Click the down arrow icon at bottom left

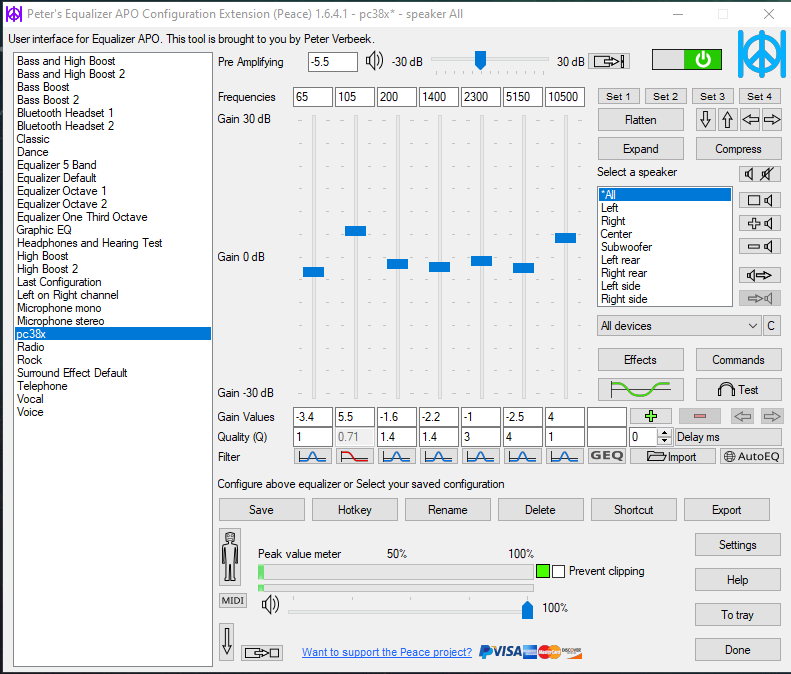pyautogui.click(x=227, y=642)
